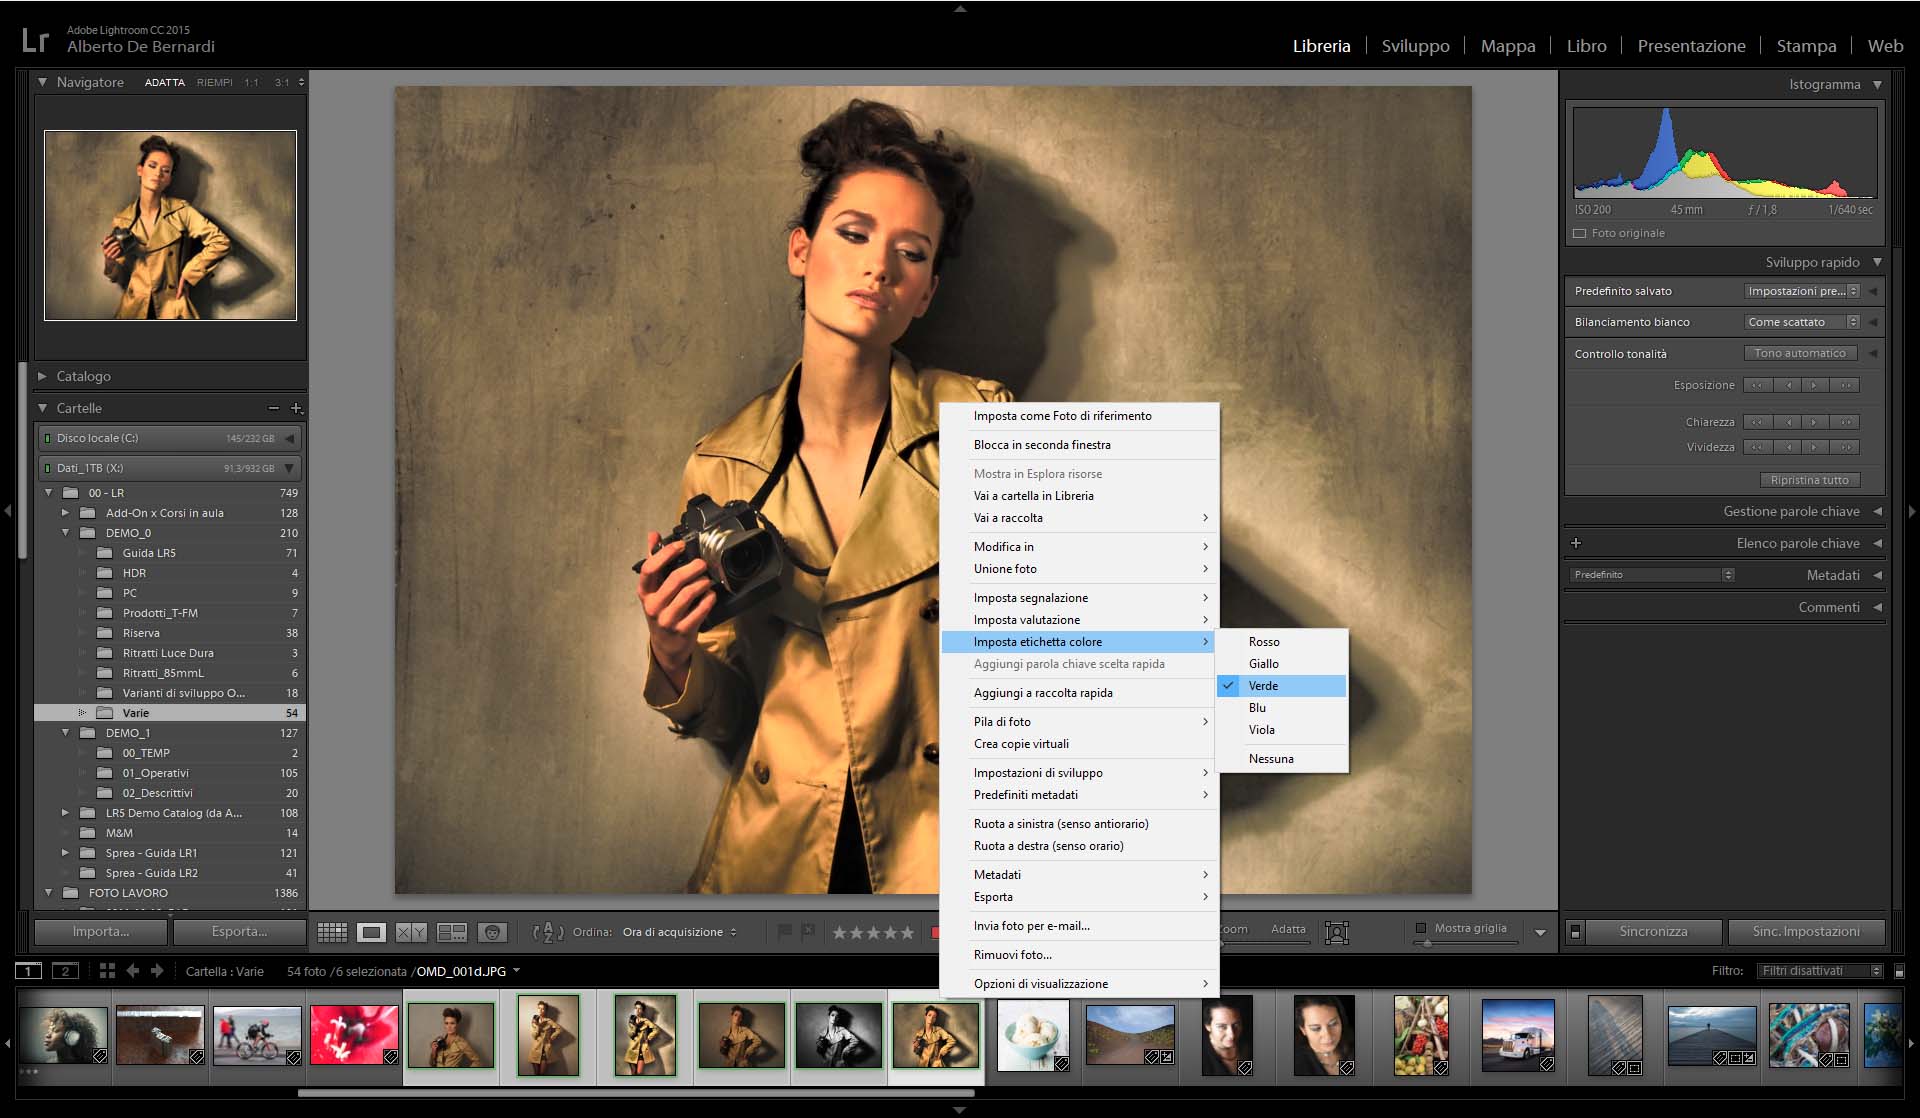The width and height of the screenshot is (1920, 1118).
Task: Enable Mostra griglia checkbox
Action: (x=1421, y=928)
